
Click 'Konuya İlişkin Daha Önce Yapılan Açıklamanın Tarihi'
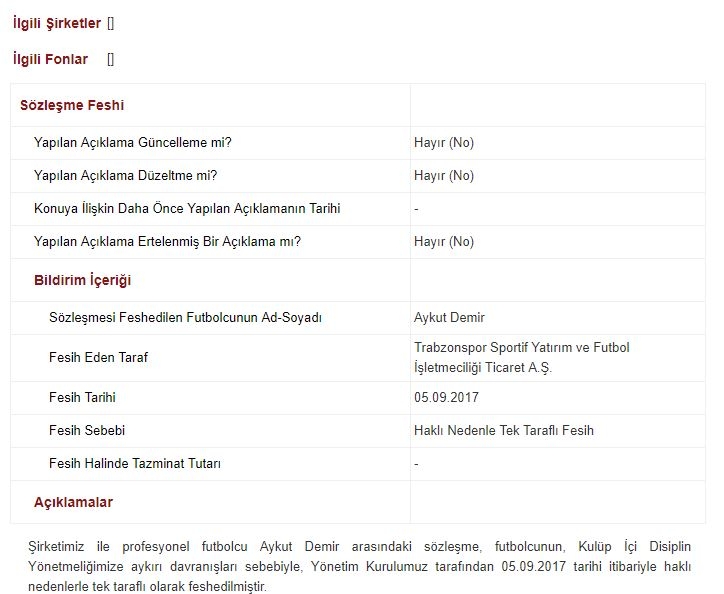coord(187,209)
